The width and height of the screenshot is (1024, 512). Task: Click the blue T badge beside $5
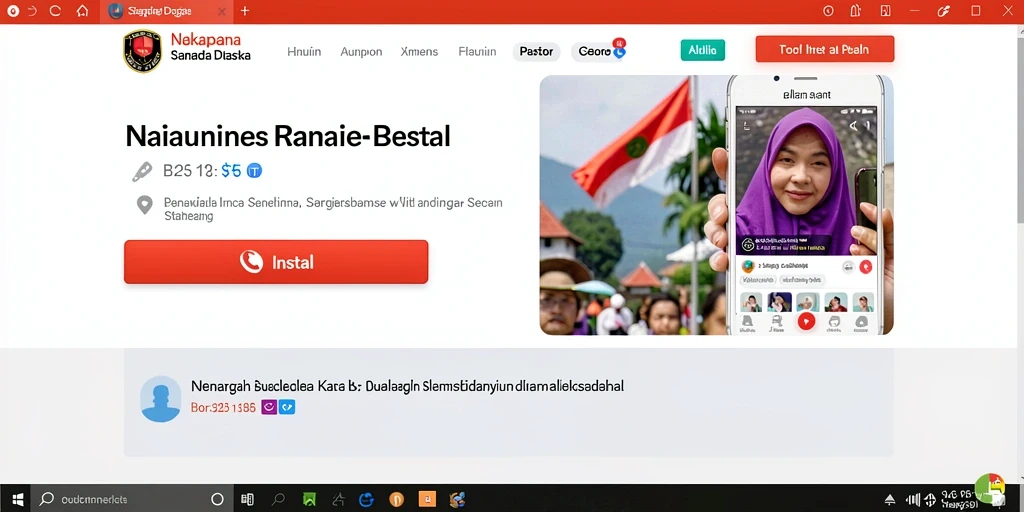[x=255, y=171]
